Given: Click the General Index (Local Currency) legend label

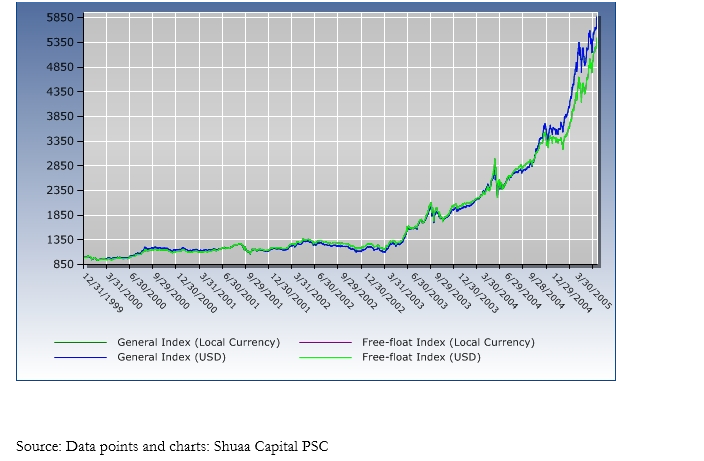Looking at the screenshot, I should 198,342.
